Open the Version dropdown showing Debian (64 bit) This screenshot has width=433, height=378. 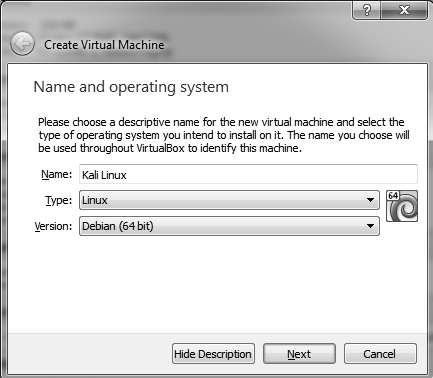(x=229, y=226)
